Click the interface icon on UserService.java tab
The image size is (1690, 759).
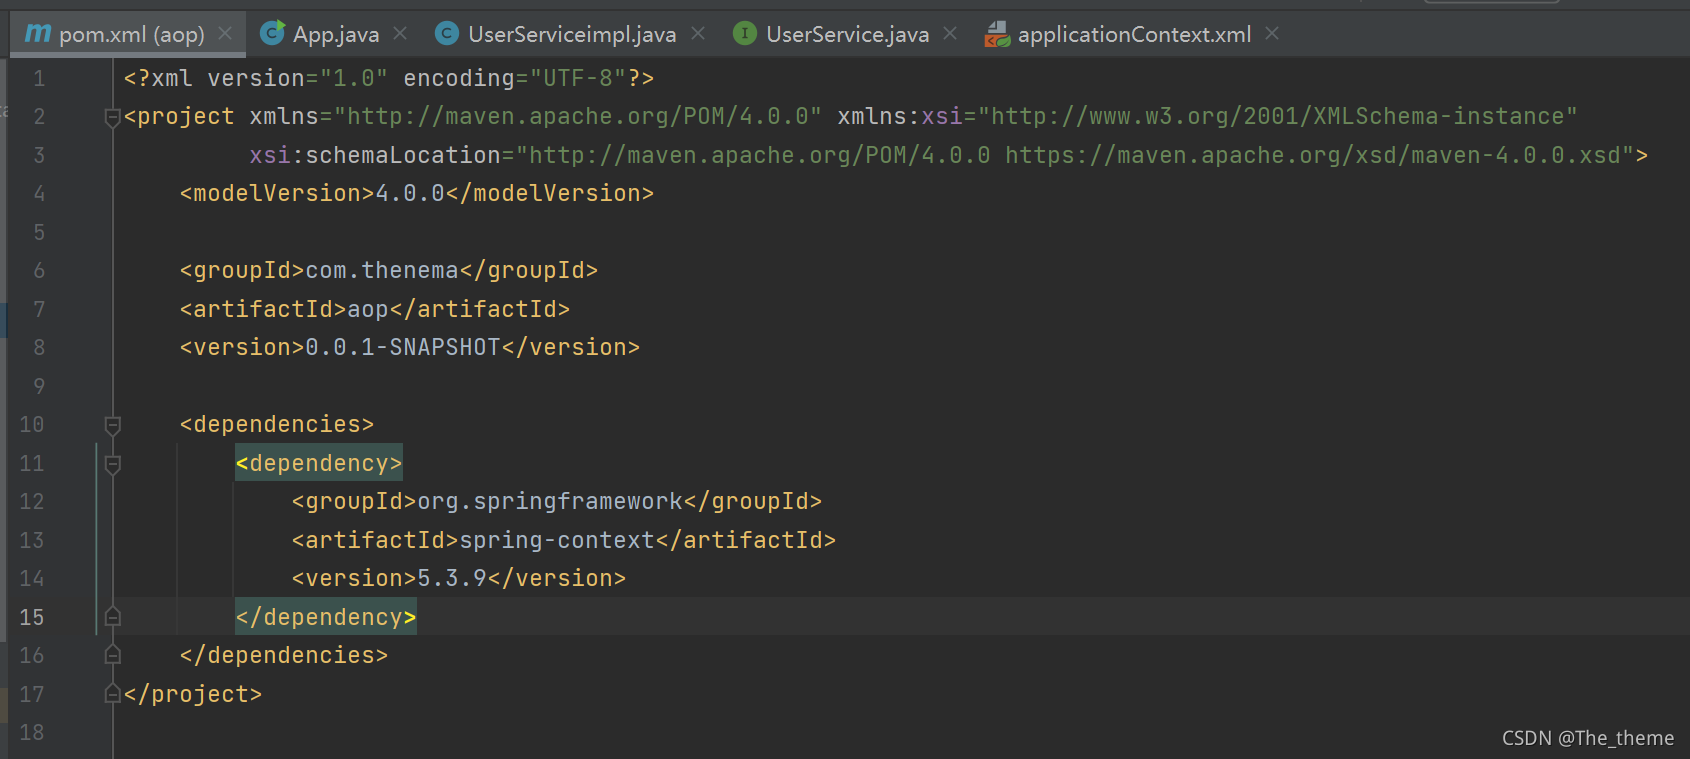click(x=745, y=34)
